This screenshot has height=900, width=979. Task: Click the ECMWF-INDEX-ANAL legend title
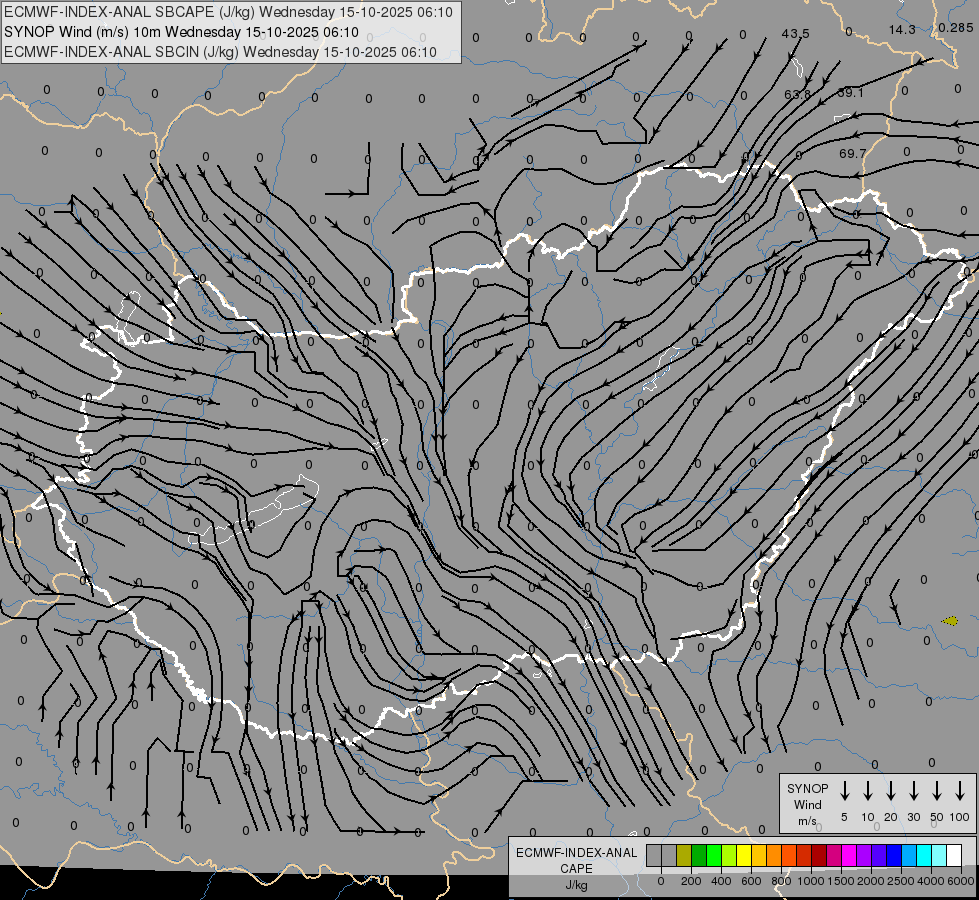coord(576,853)
